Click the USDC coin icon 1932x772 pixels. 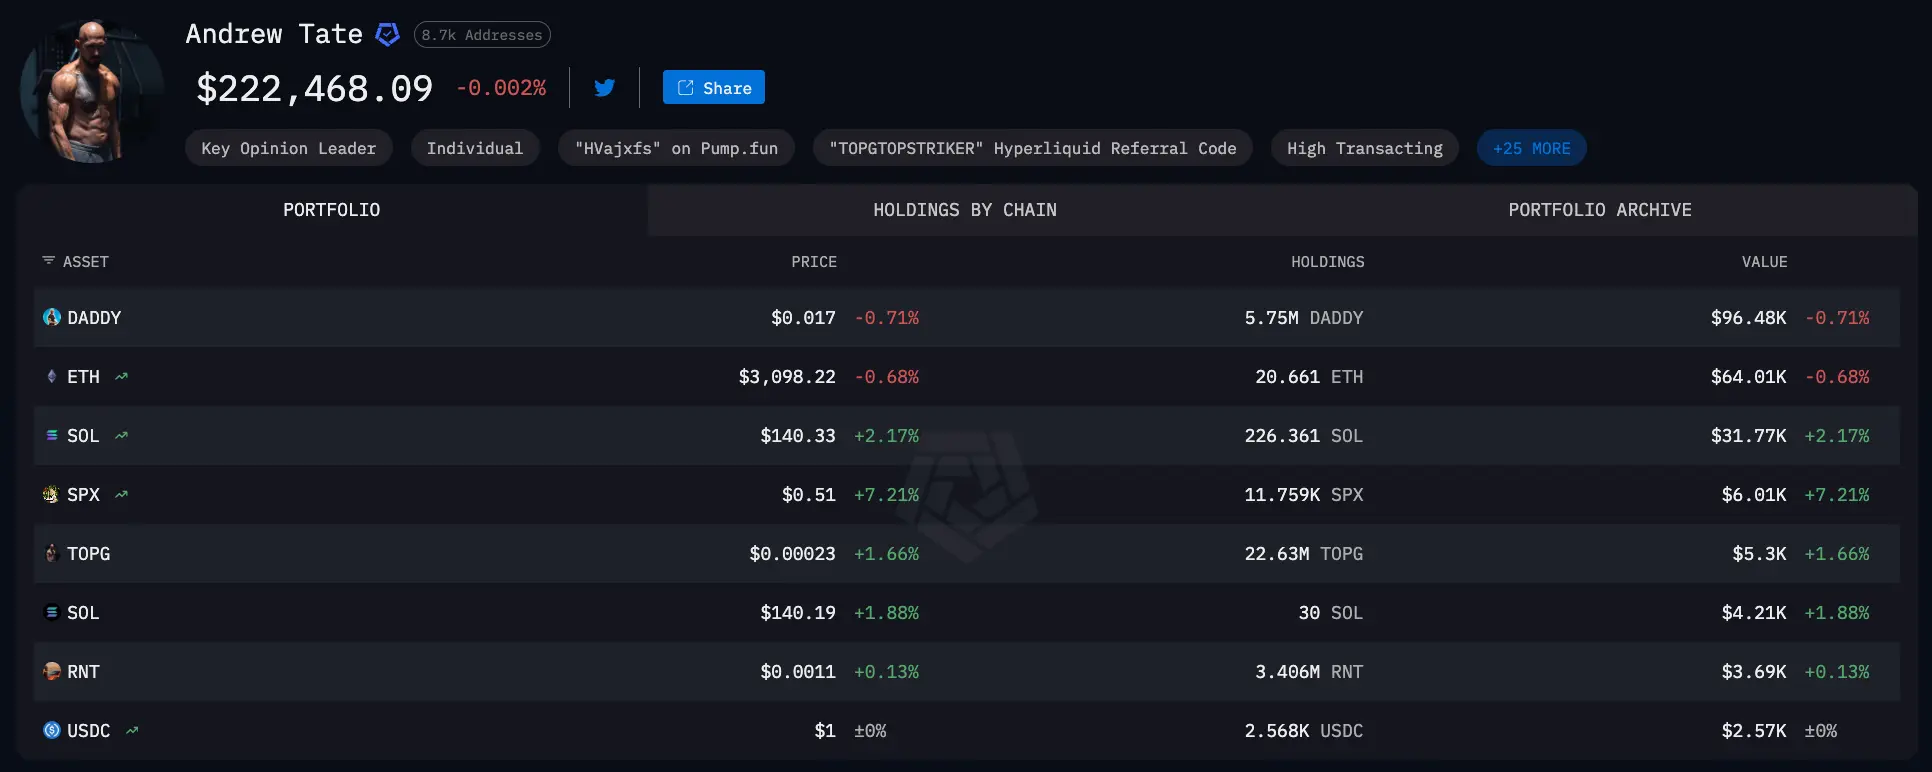[x=52, y=730]
